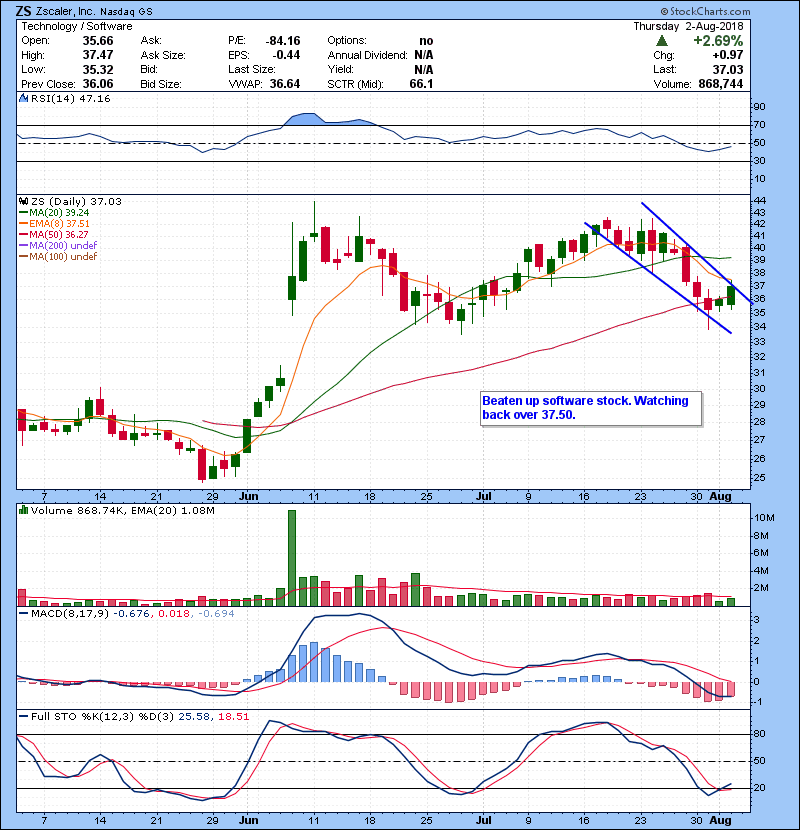Click the ZS (Daily) candlestick icon
Viewport: 800px width, 830px height.
[x=23, y=202]
